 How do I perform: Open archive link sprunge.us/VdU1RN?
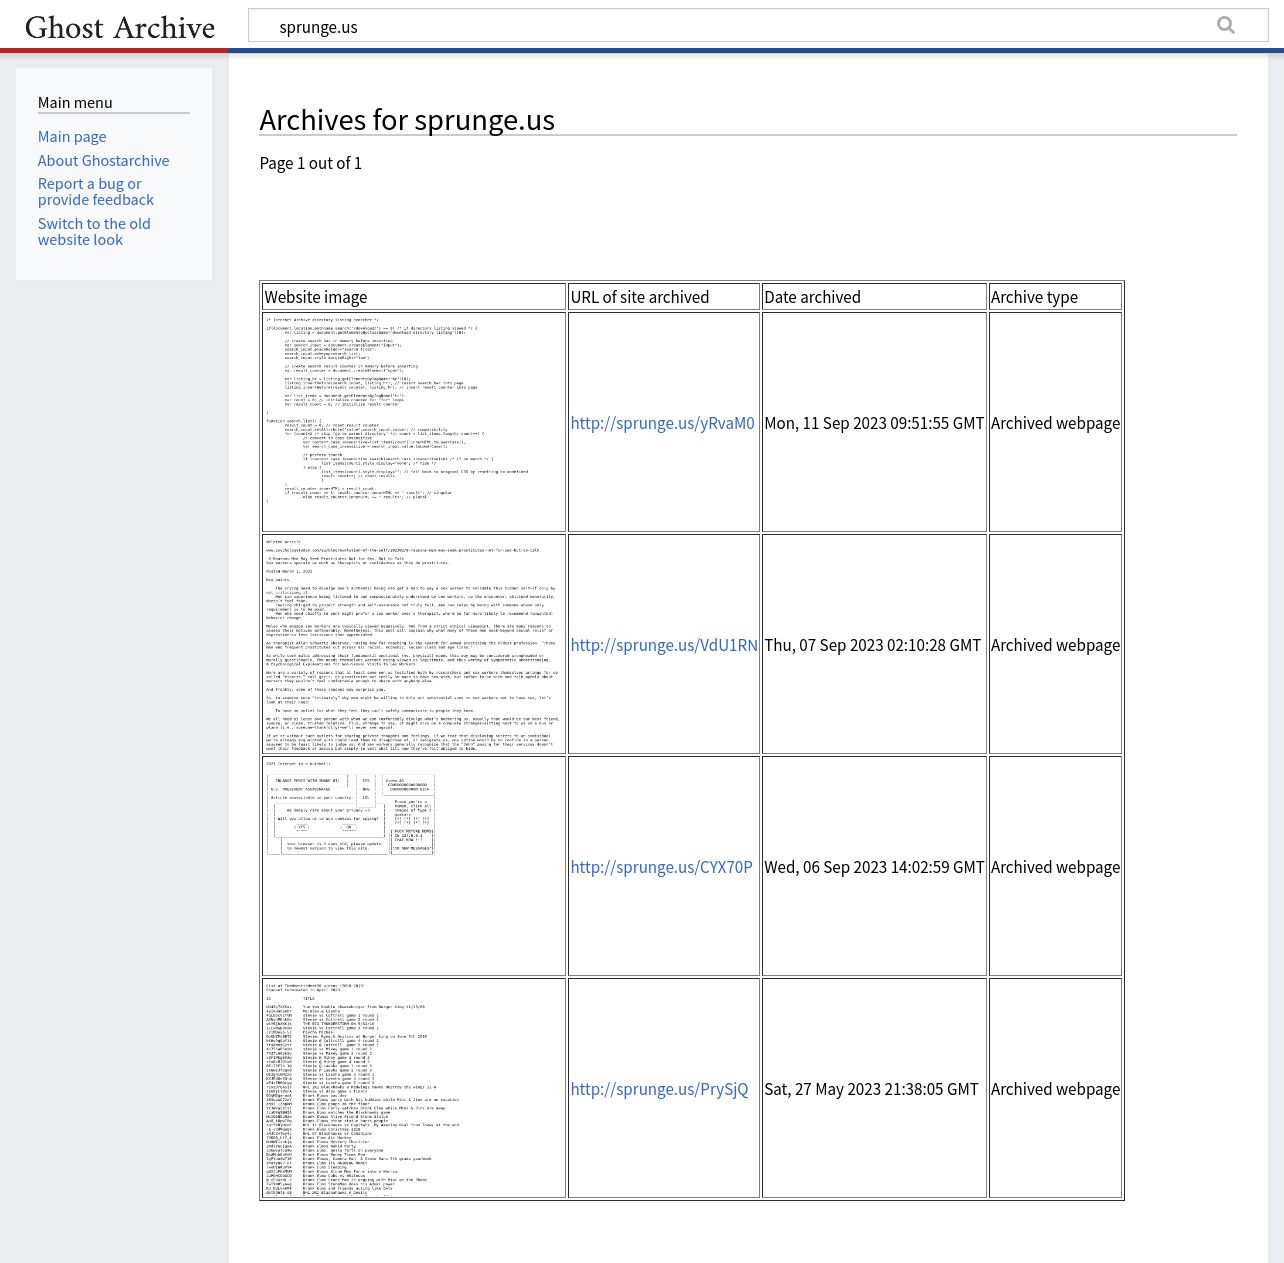[664, 645]
